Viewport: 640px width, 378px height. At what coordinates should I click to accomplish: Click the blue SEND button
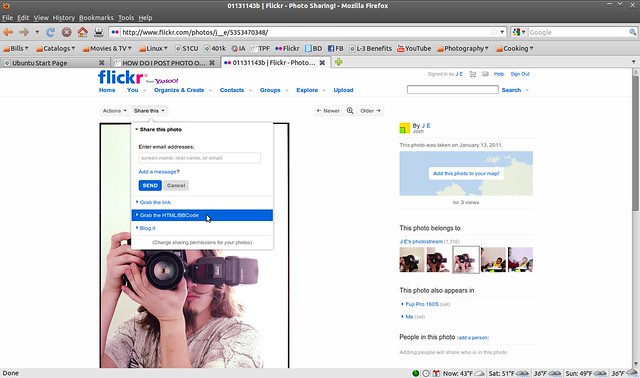point(150,185)
